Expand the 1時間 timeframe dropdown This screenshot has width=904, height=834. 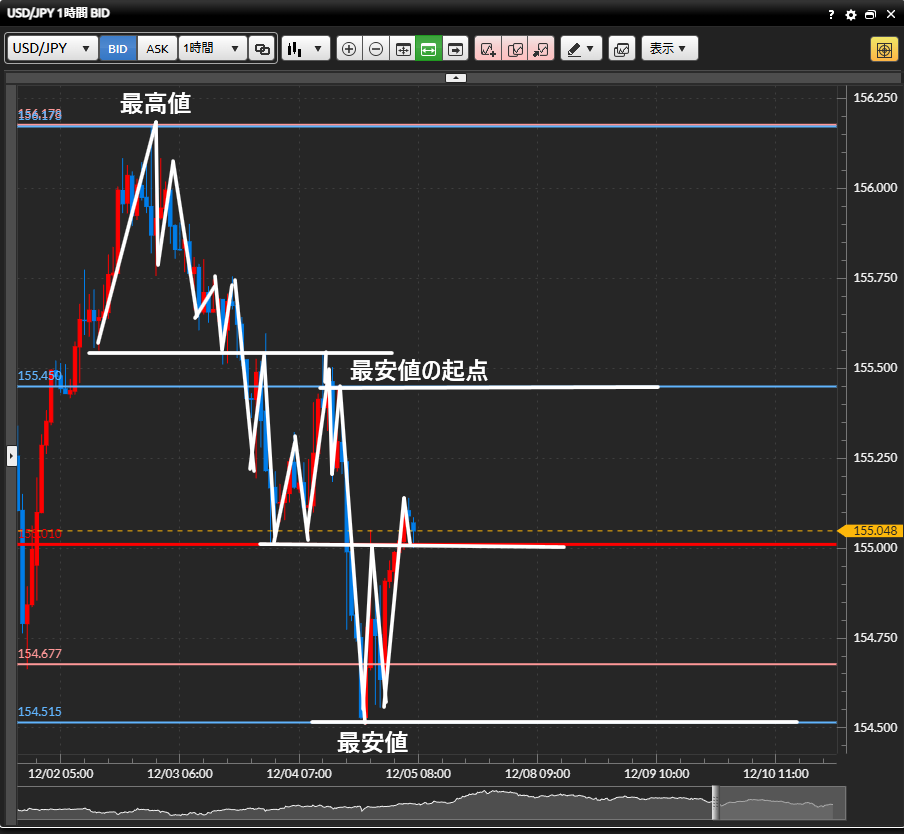tap(212, 48)
